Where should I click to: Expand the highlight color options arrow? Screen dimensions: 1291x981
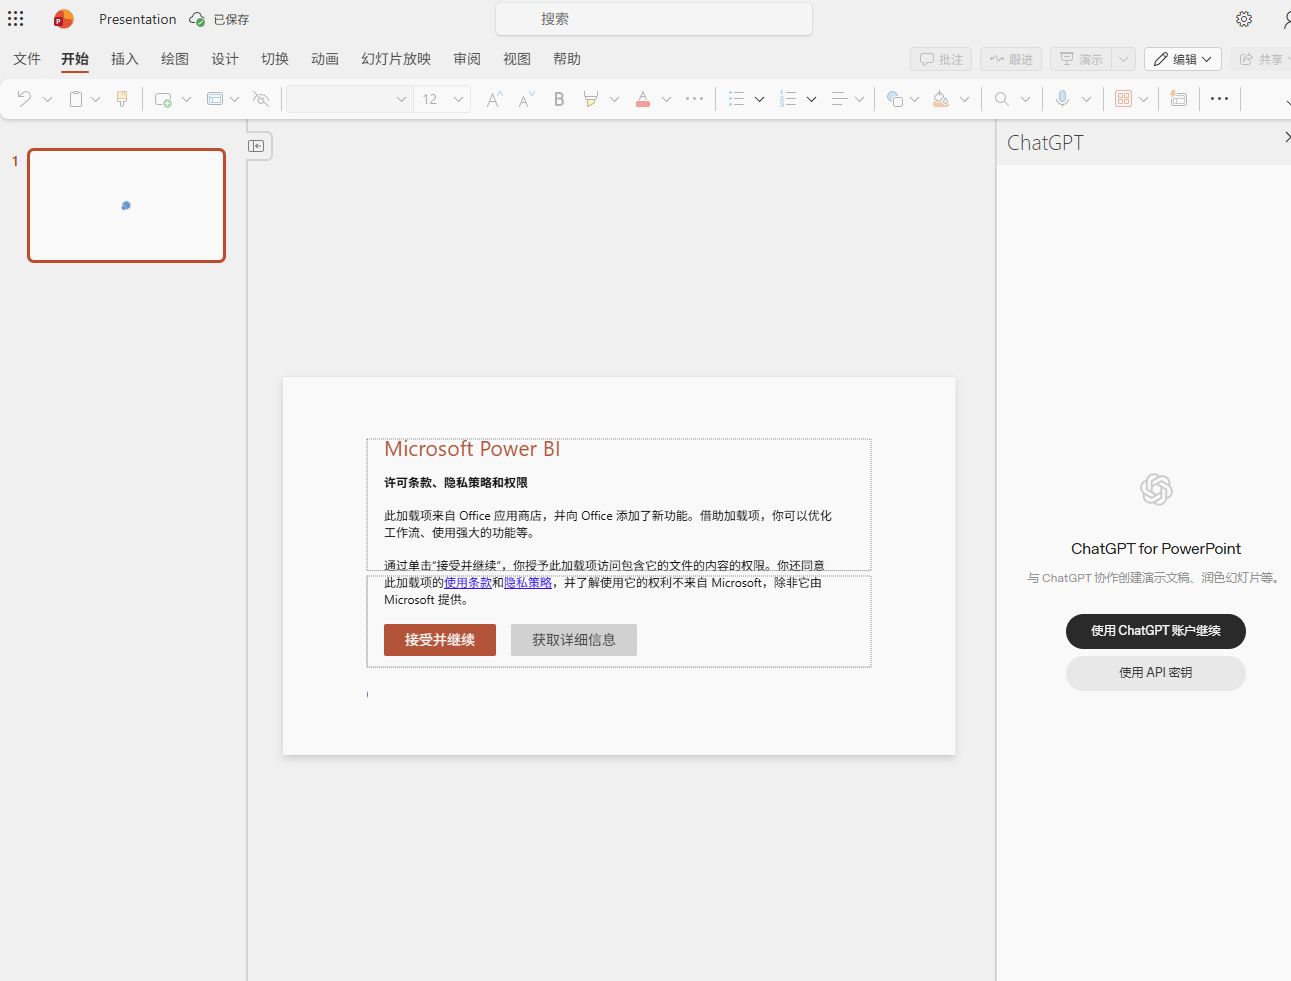point(614,99)
